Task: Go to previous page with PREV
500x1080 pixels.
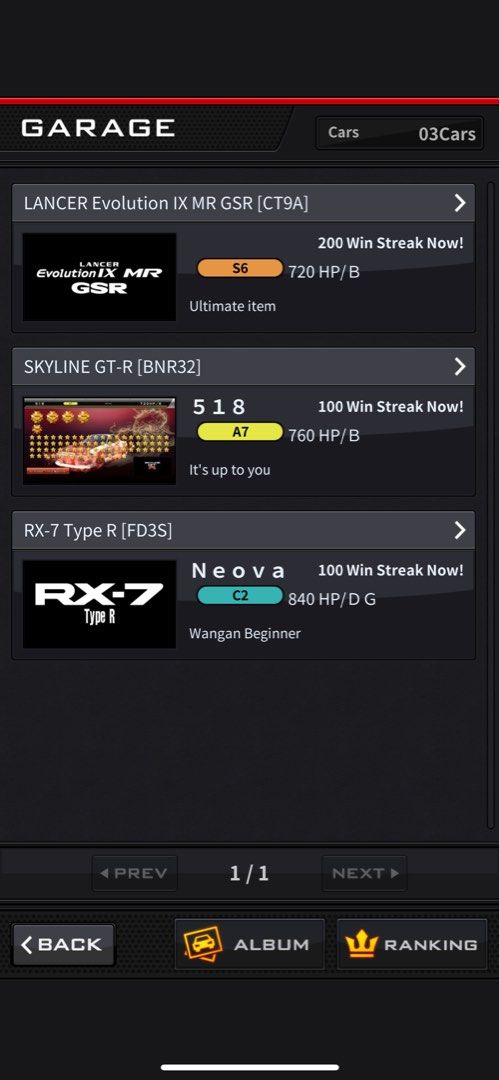Action: 134,873
